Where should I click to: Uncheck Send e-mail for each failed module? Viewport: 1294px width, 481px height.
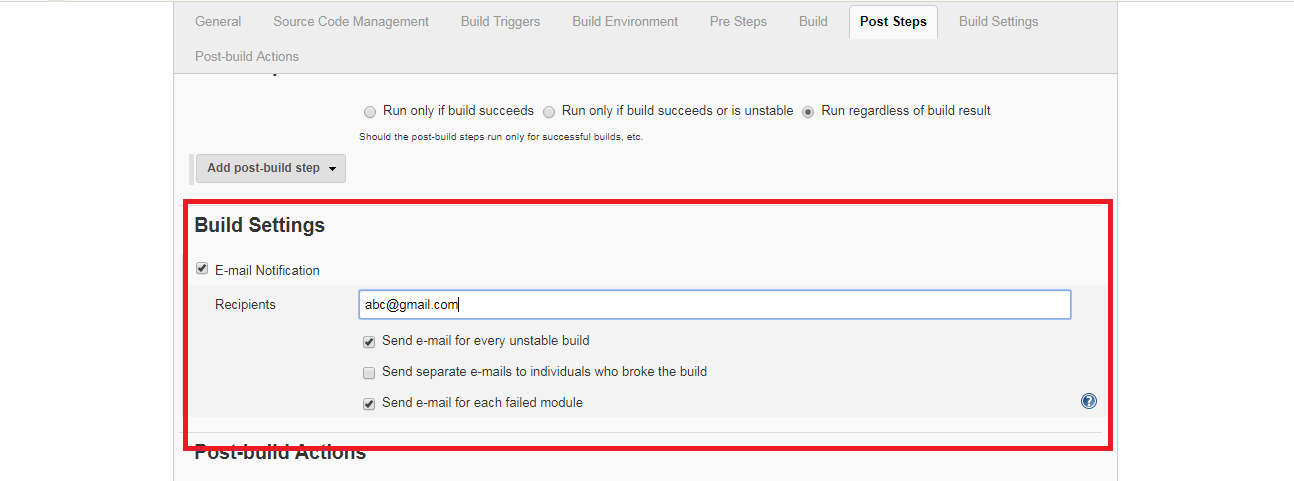point(369,403)
